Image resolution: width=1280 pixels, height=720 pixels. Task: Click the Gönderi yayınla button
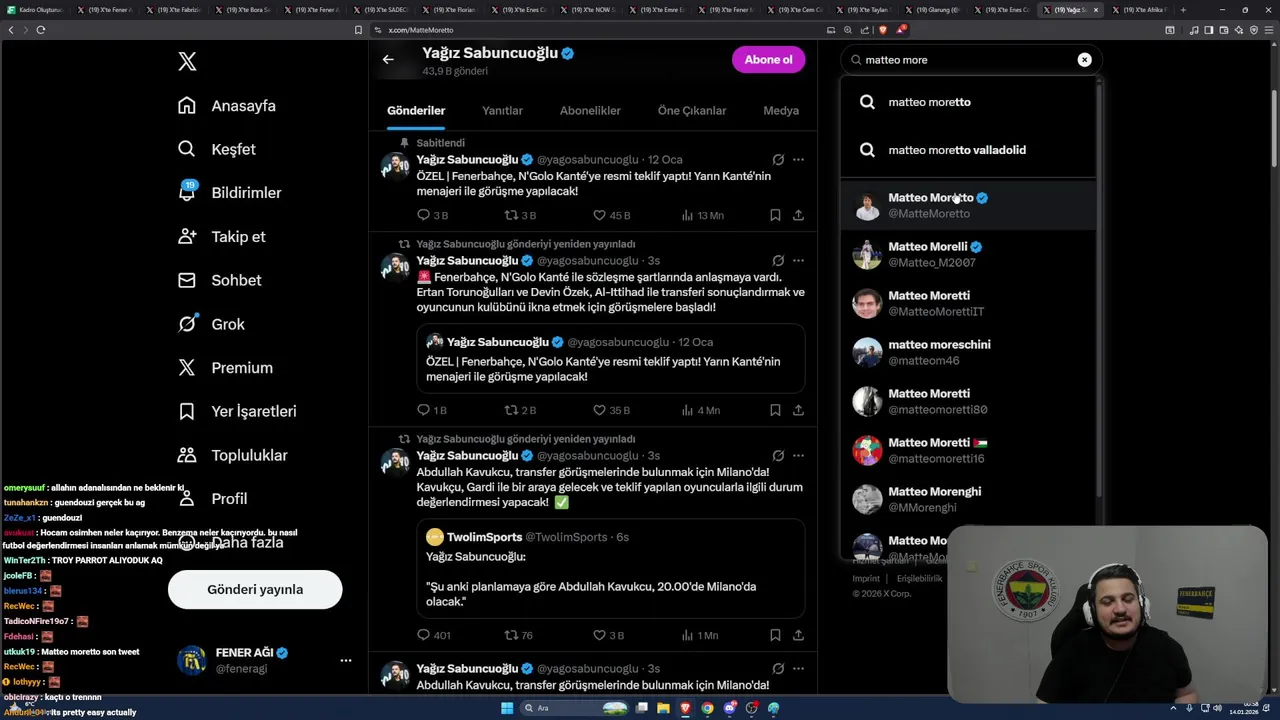click(x=255, y=589)
